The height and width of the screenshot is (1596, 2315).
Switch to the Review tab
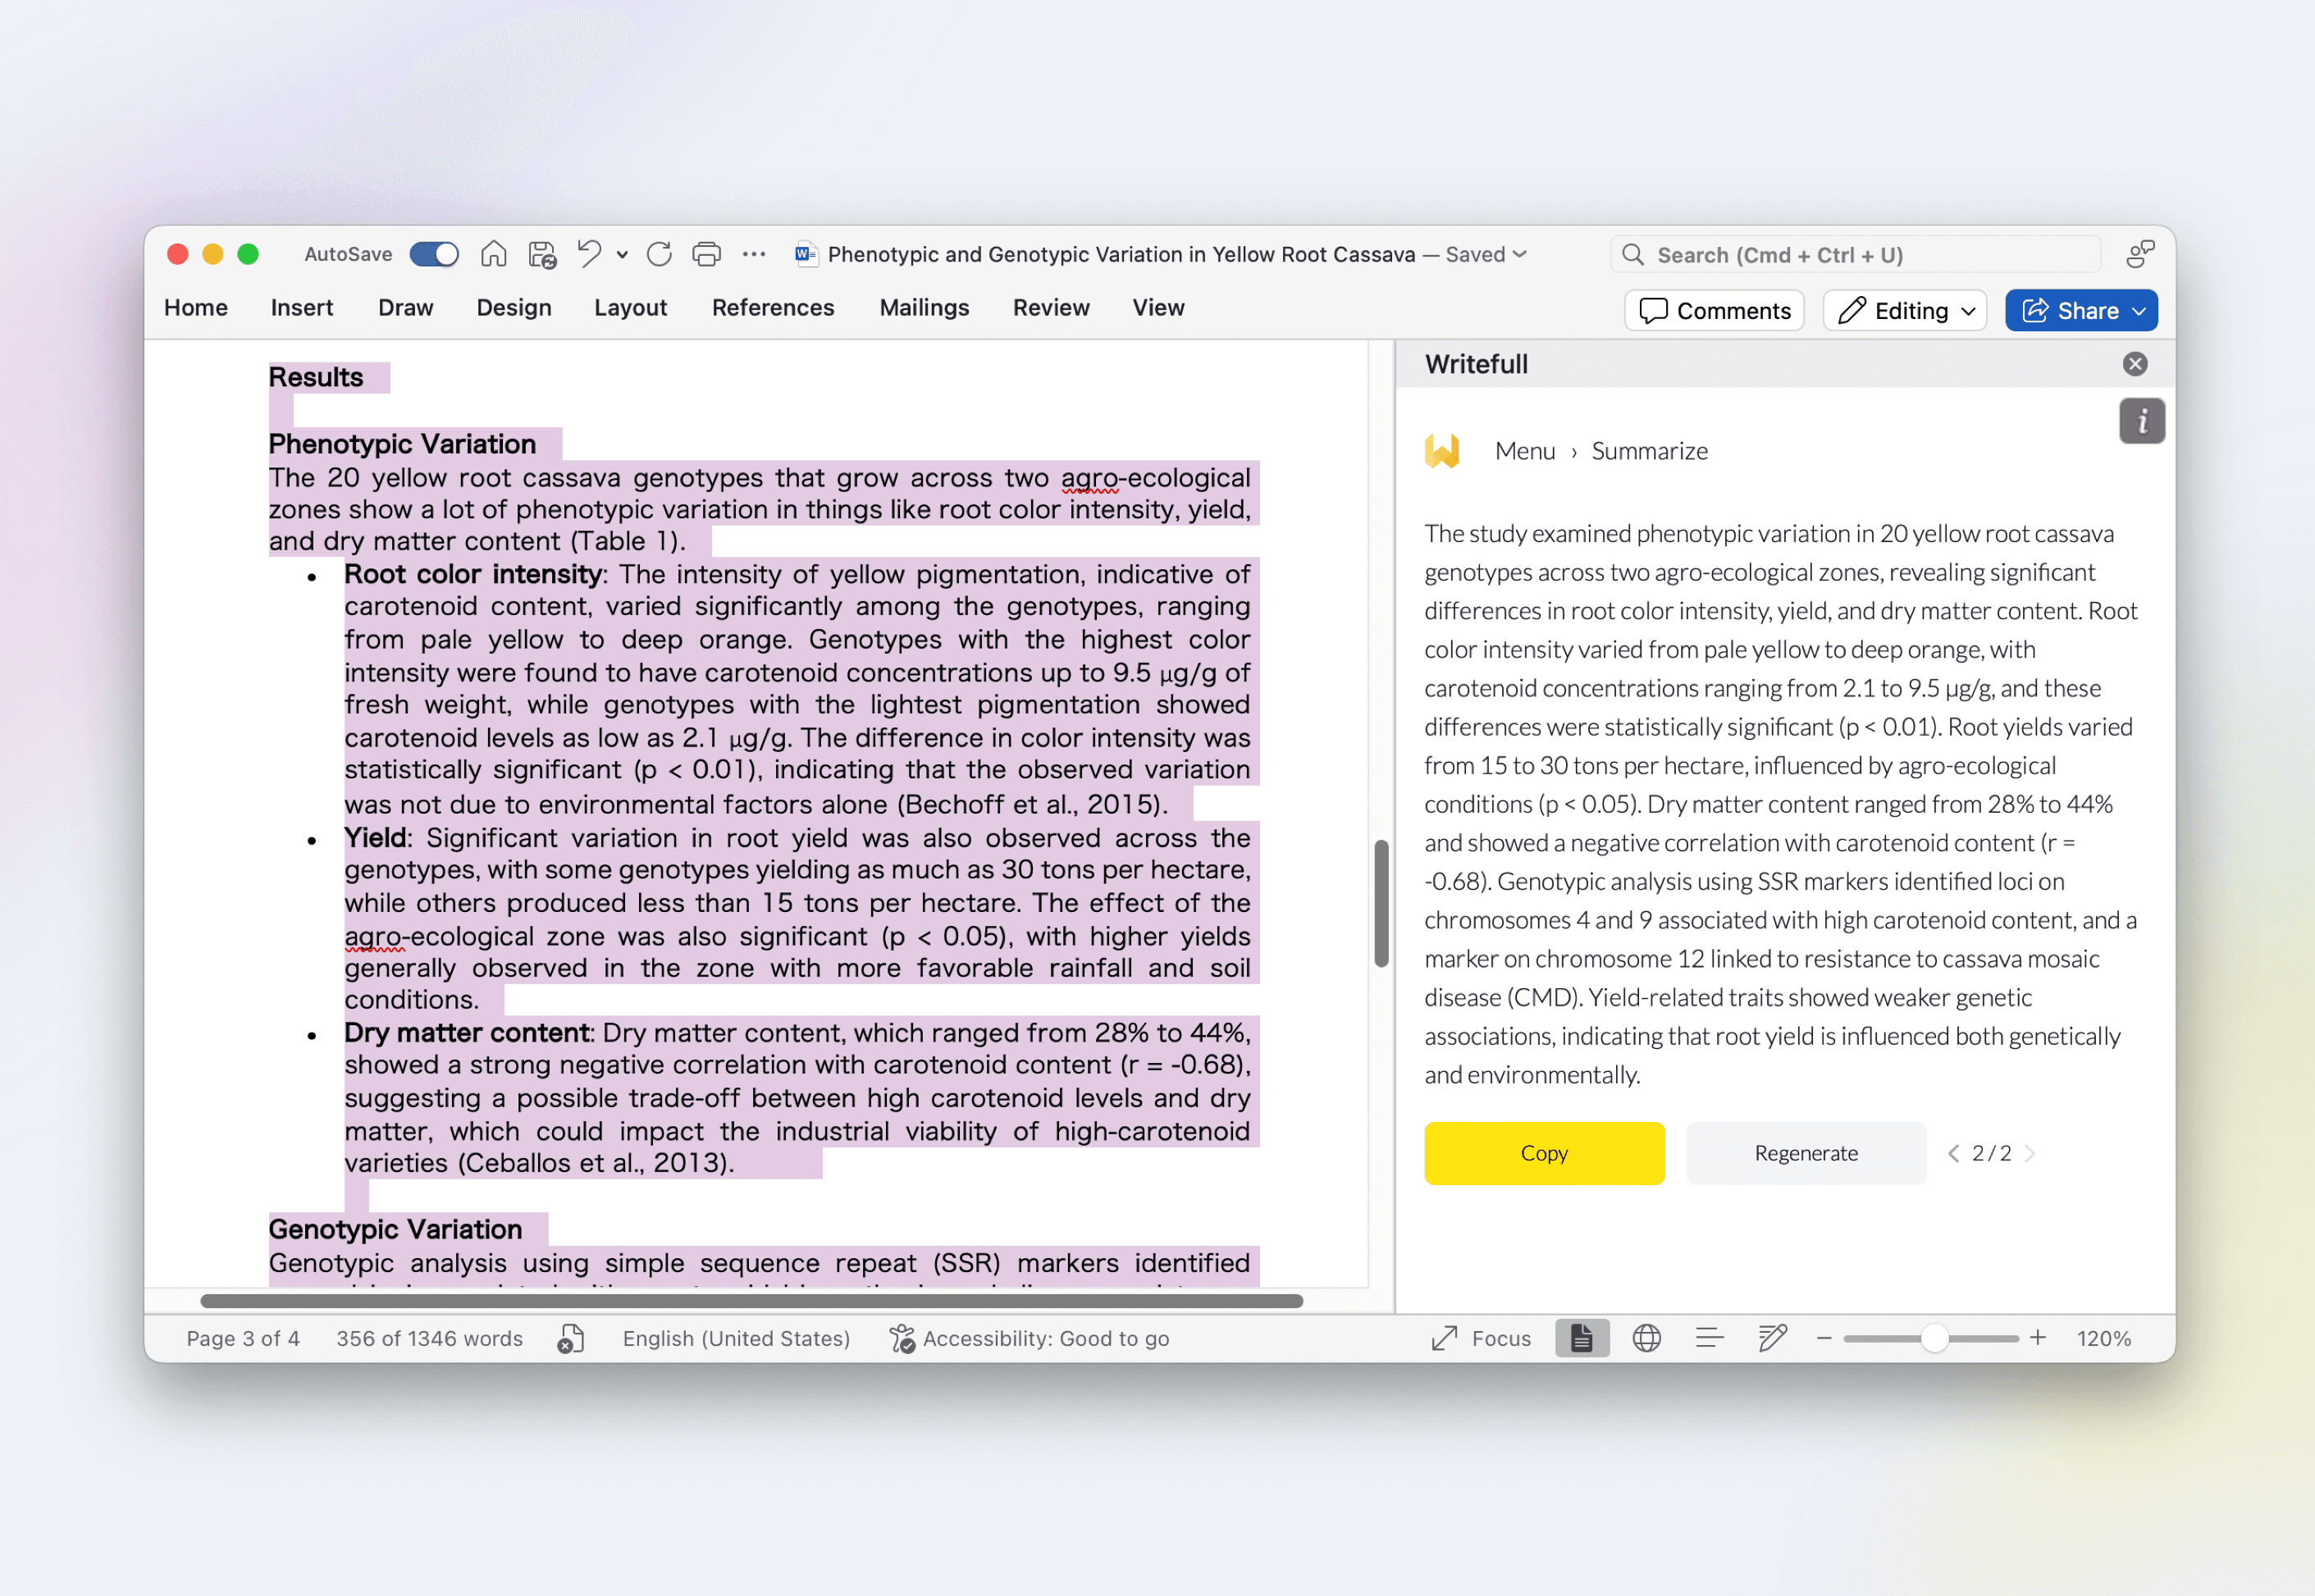coord(1050,308)
